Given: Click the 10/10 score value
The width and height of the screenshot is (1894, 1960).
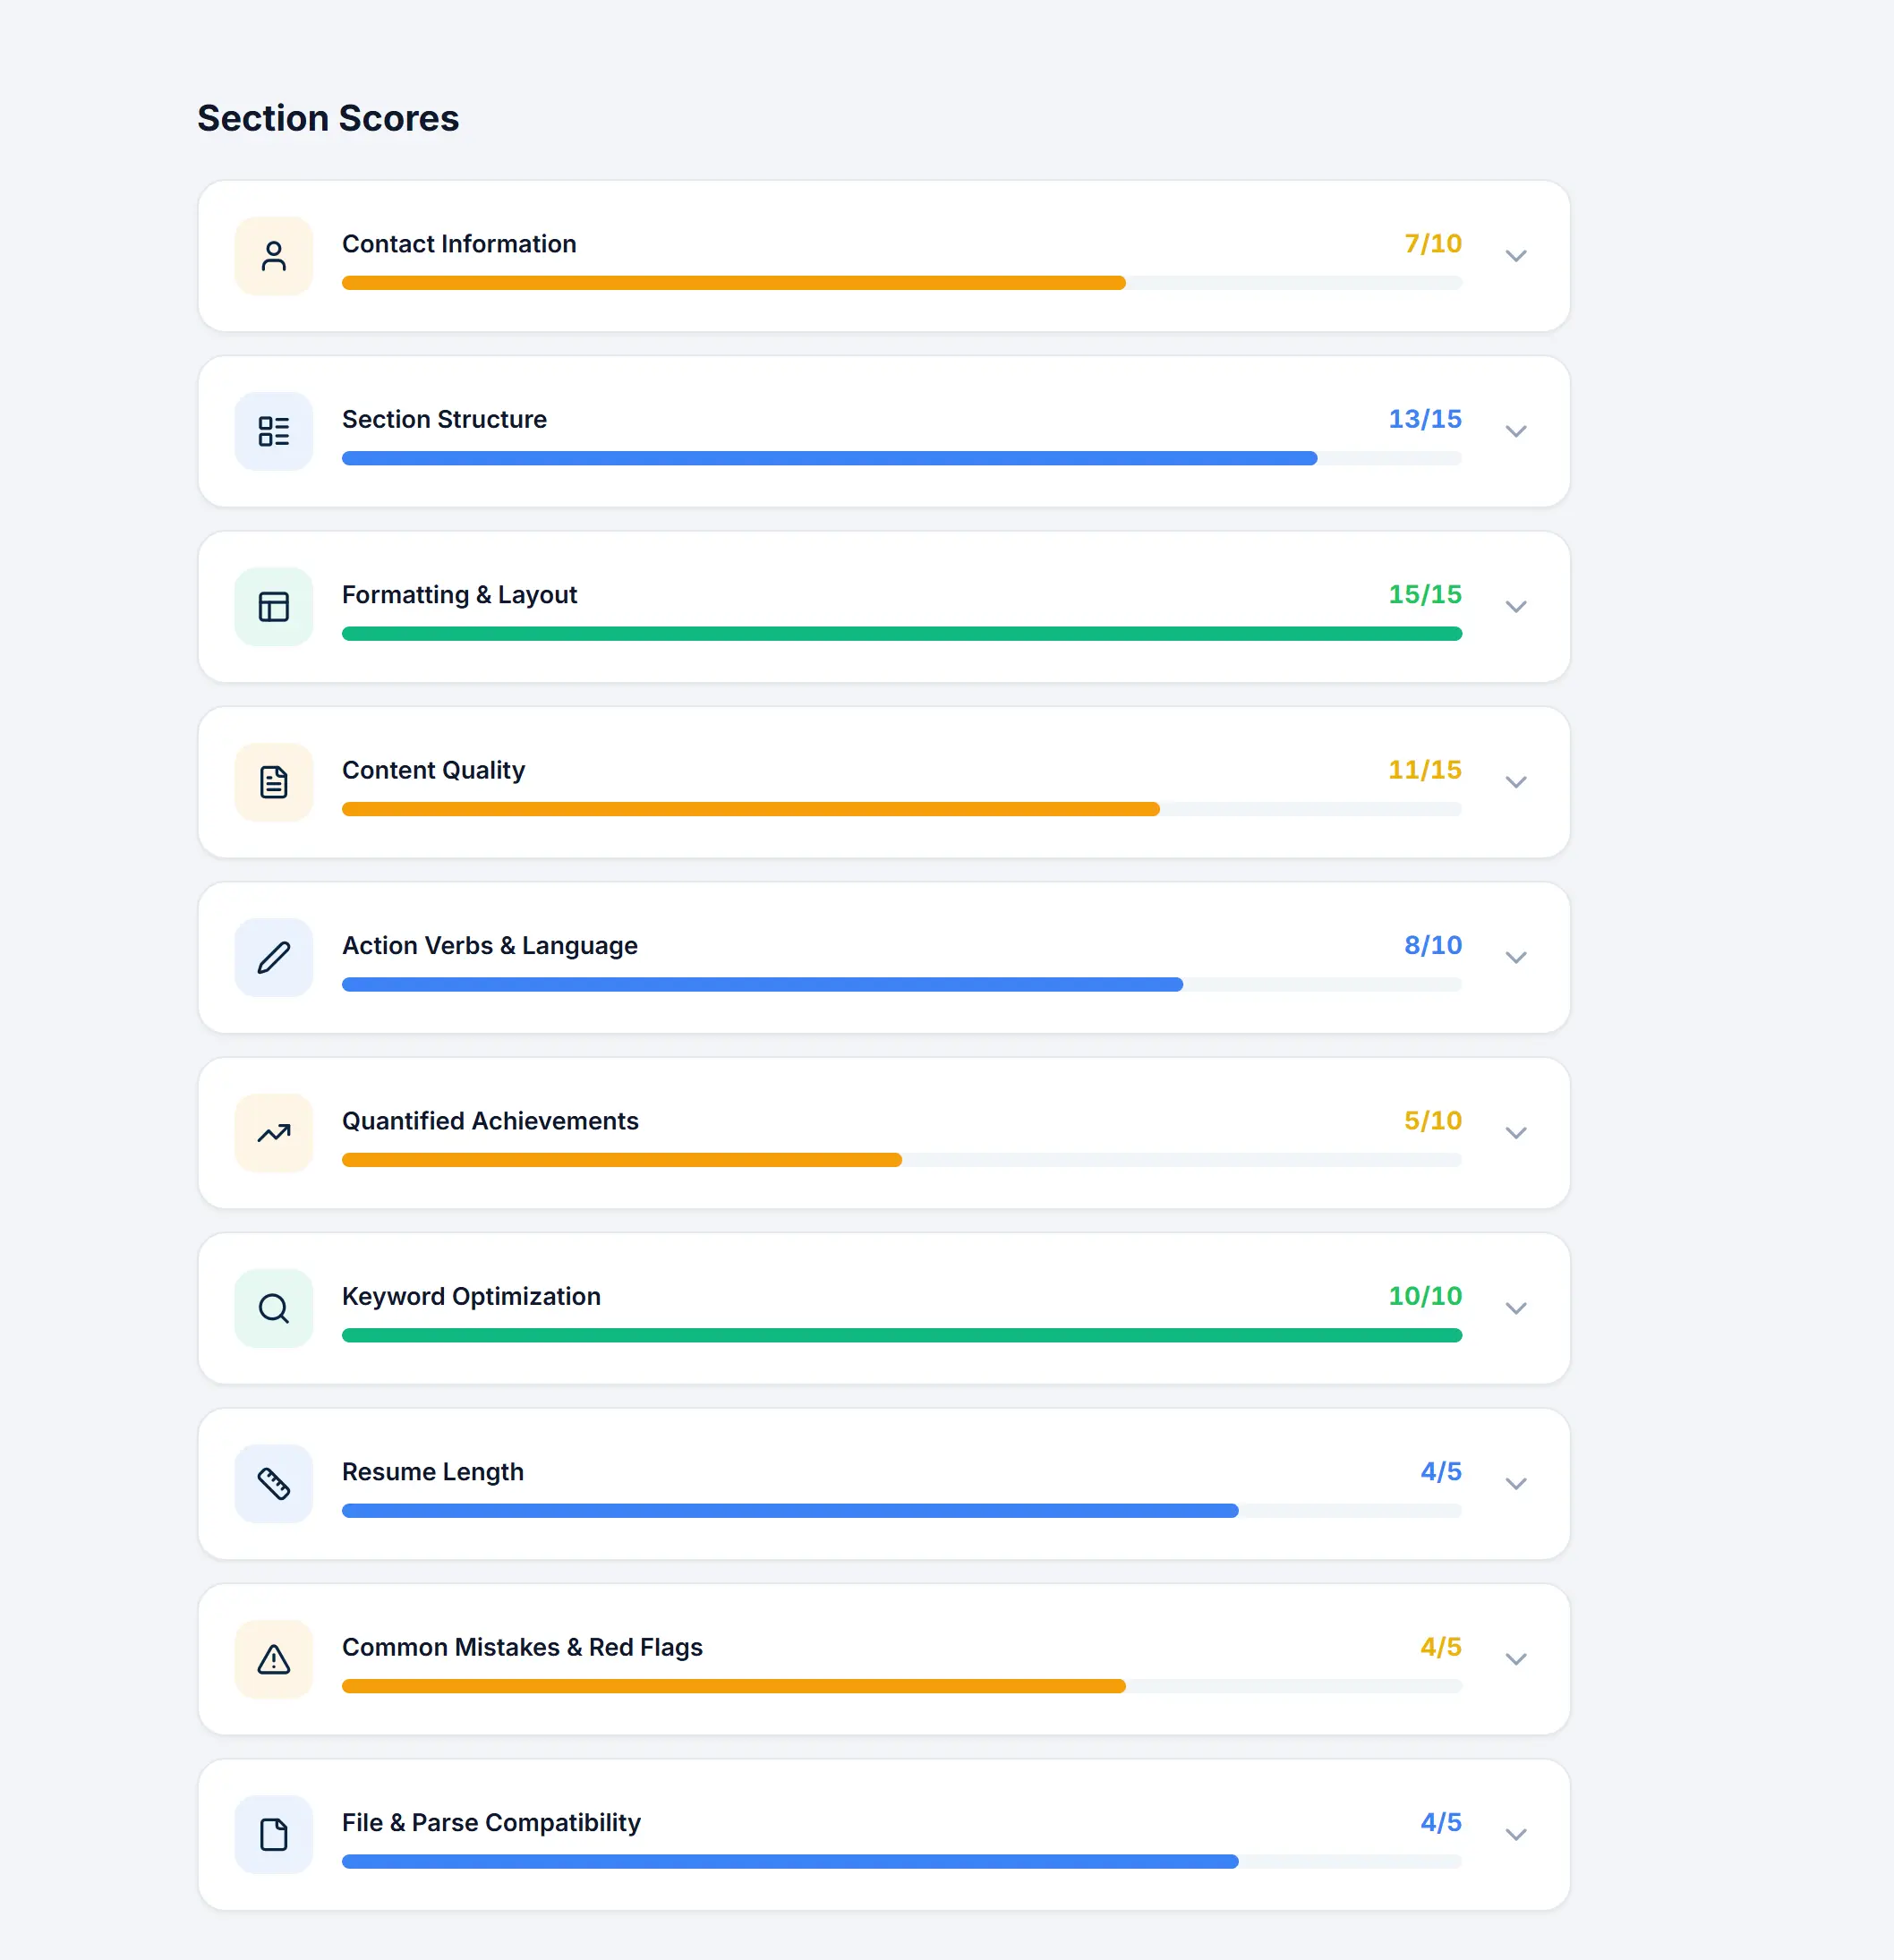Looking at the screenshot, I should tap(1425, 1296).
